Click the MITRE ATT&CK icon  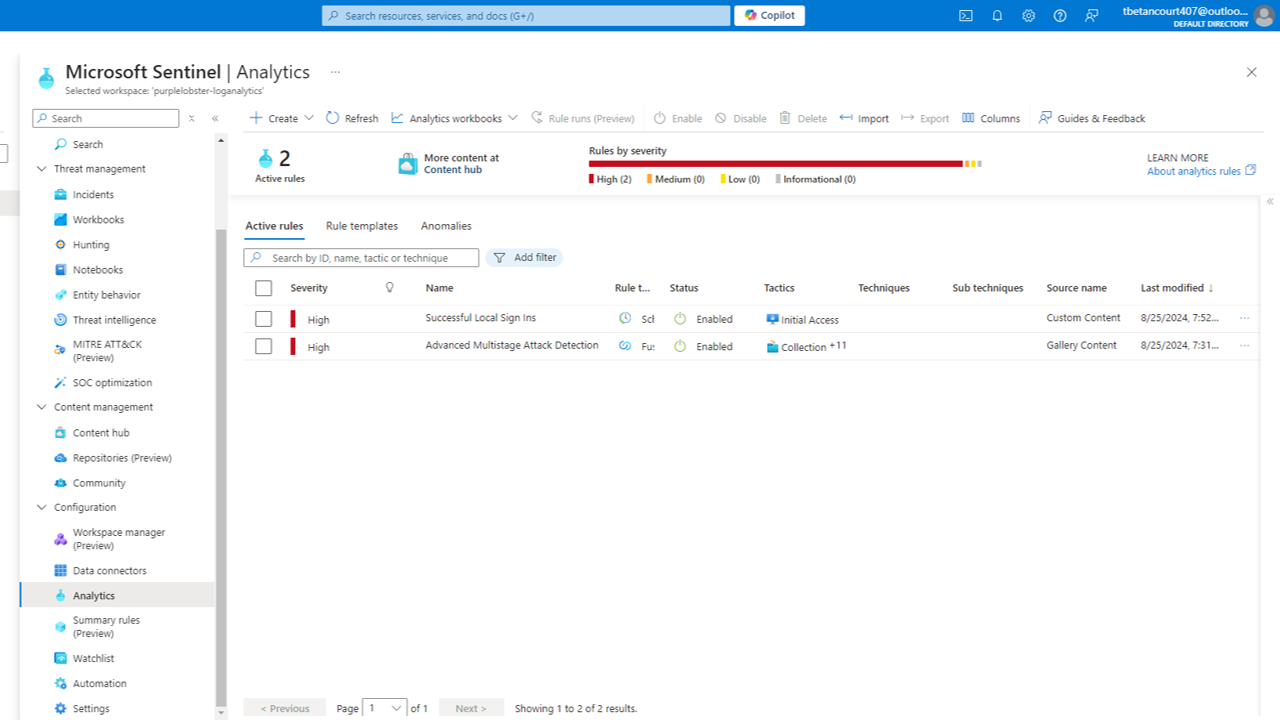pyautogui.click(x=61, y=350)
